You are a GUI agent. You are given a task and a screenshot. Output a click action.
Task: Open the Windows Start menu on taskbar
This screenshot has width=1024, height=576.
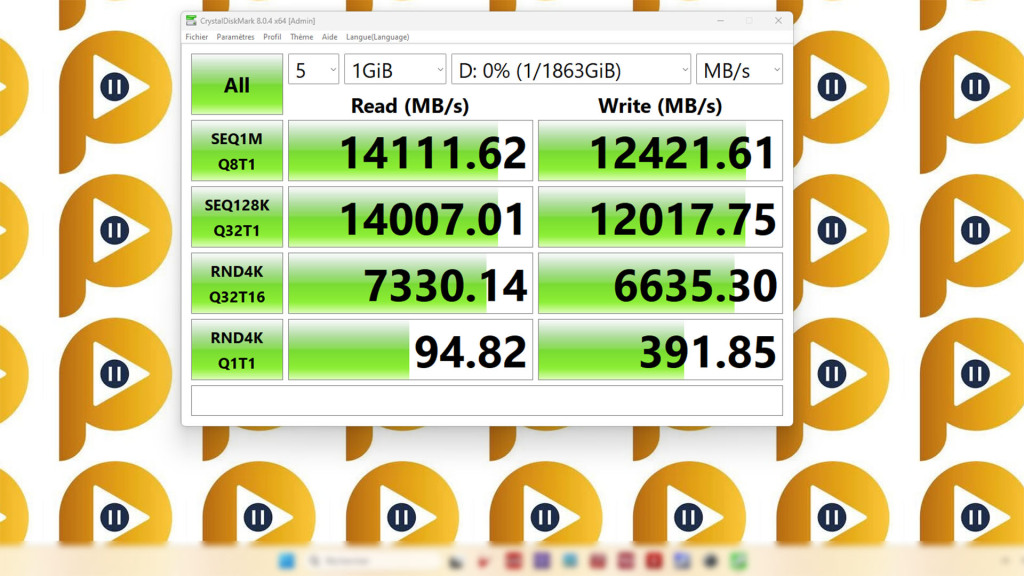click(x=286, y=561)
